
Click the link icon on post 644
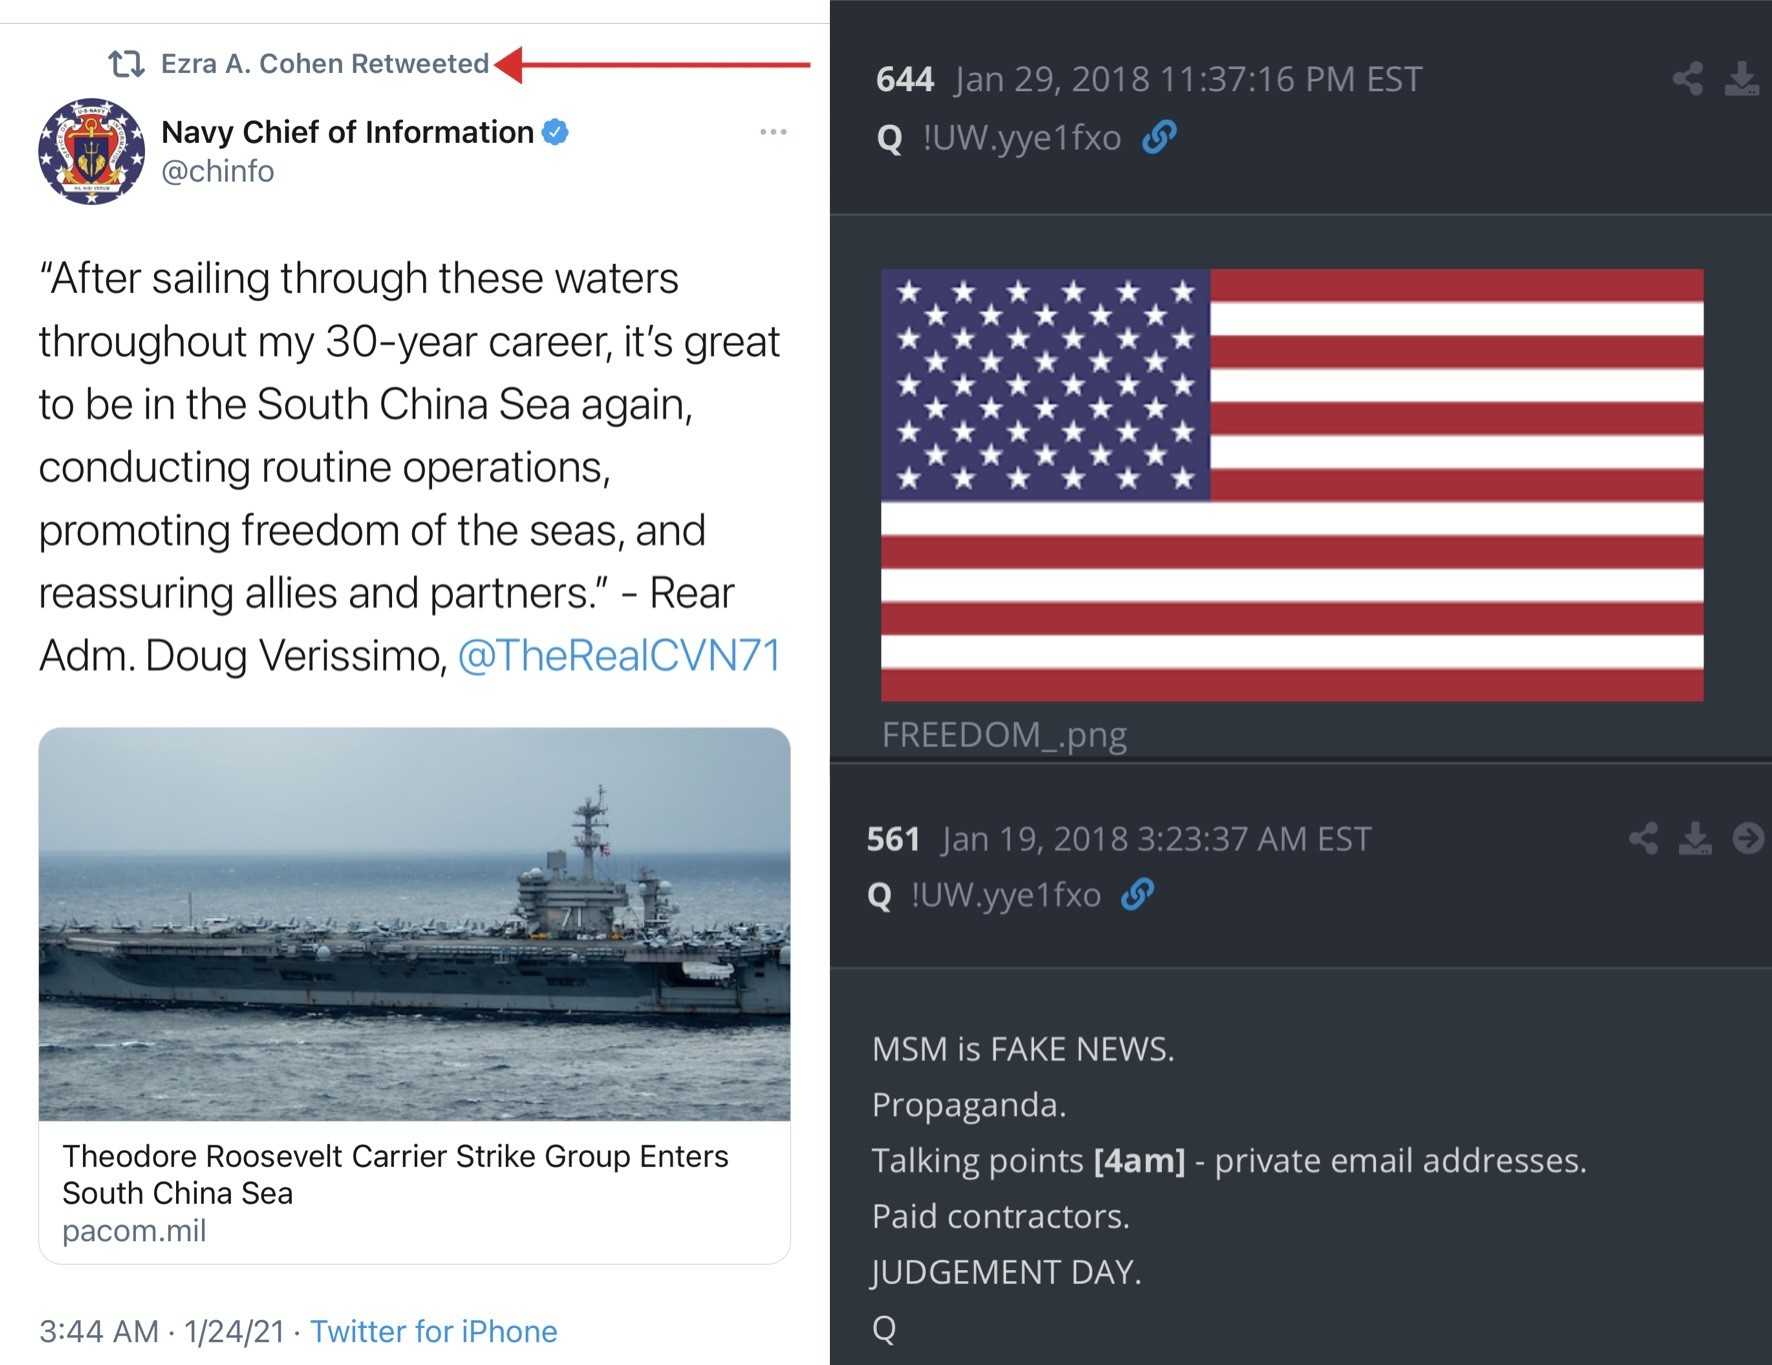click(x=1159, y=137)
